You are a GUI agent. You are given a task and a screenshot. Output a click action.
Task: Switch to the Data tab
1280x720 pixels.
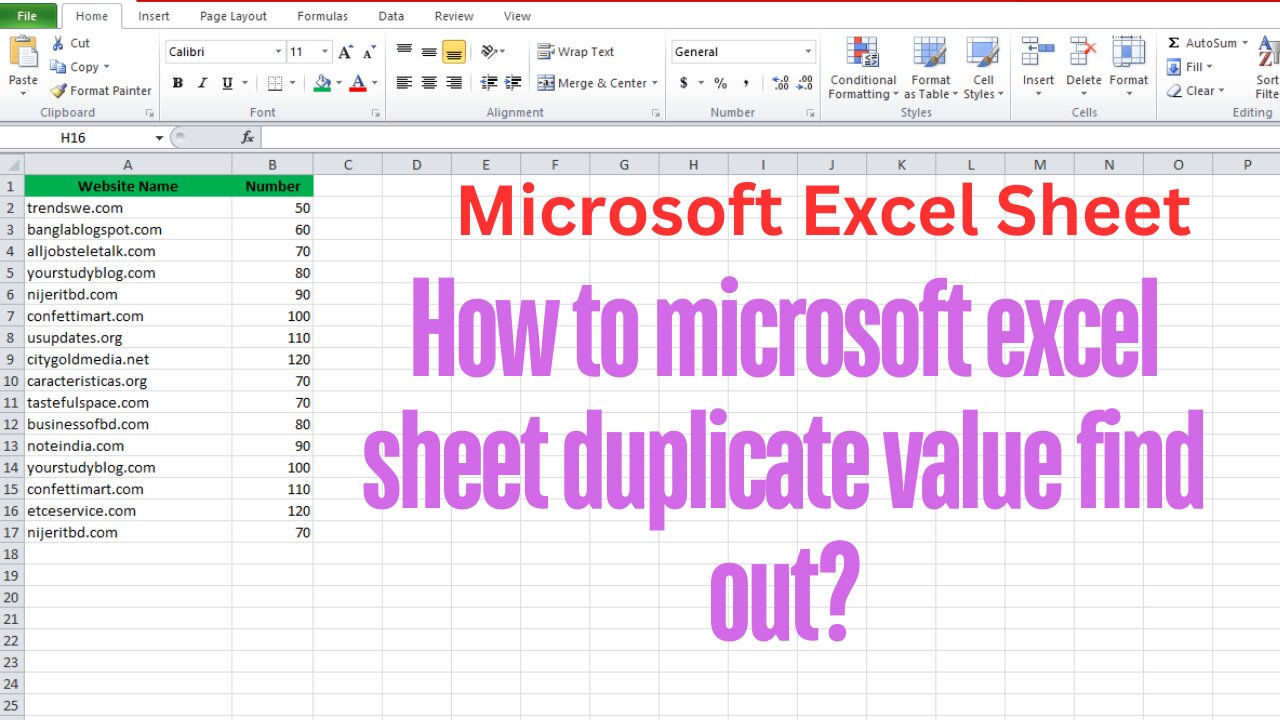[391, 16]
